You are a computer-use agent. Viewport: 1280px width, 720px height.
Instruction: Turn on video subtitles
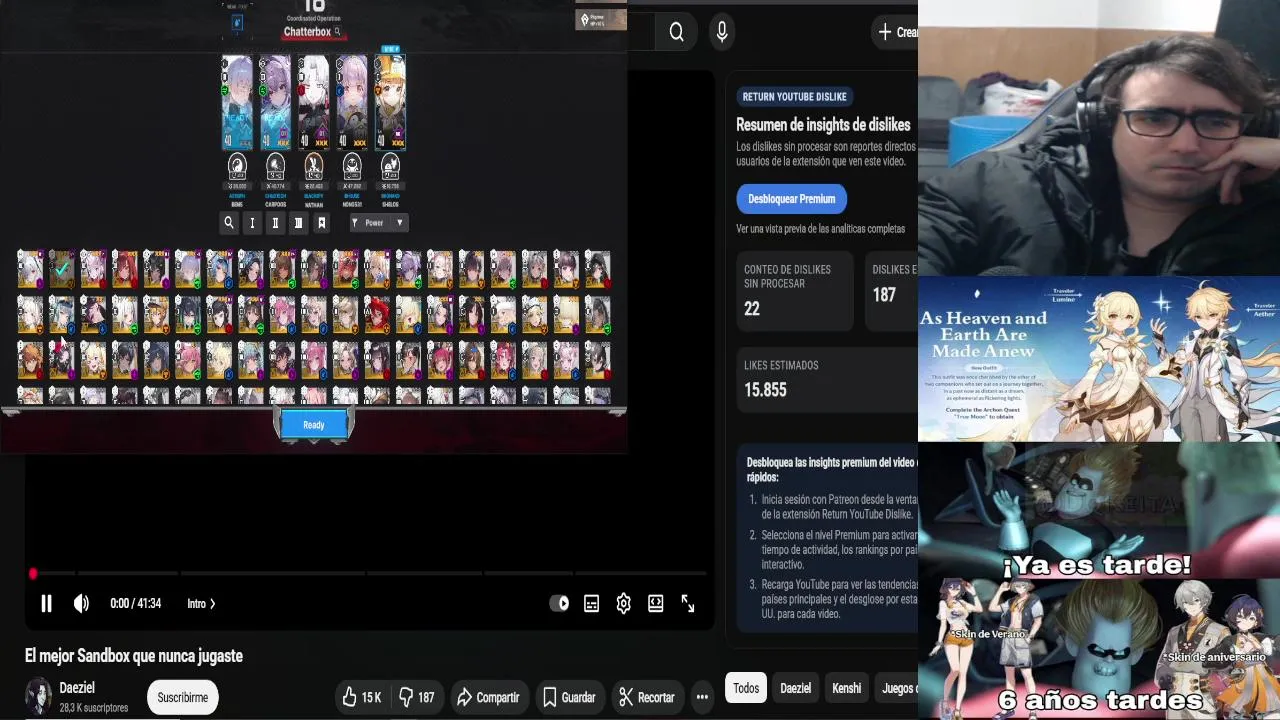(592, 603)
